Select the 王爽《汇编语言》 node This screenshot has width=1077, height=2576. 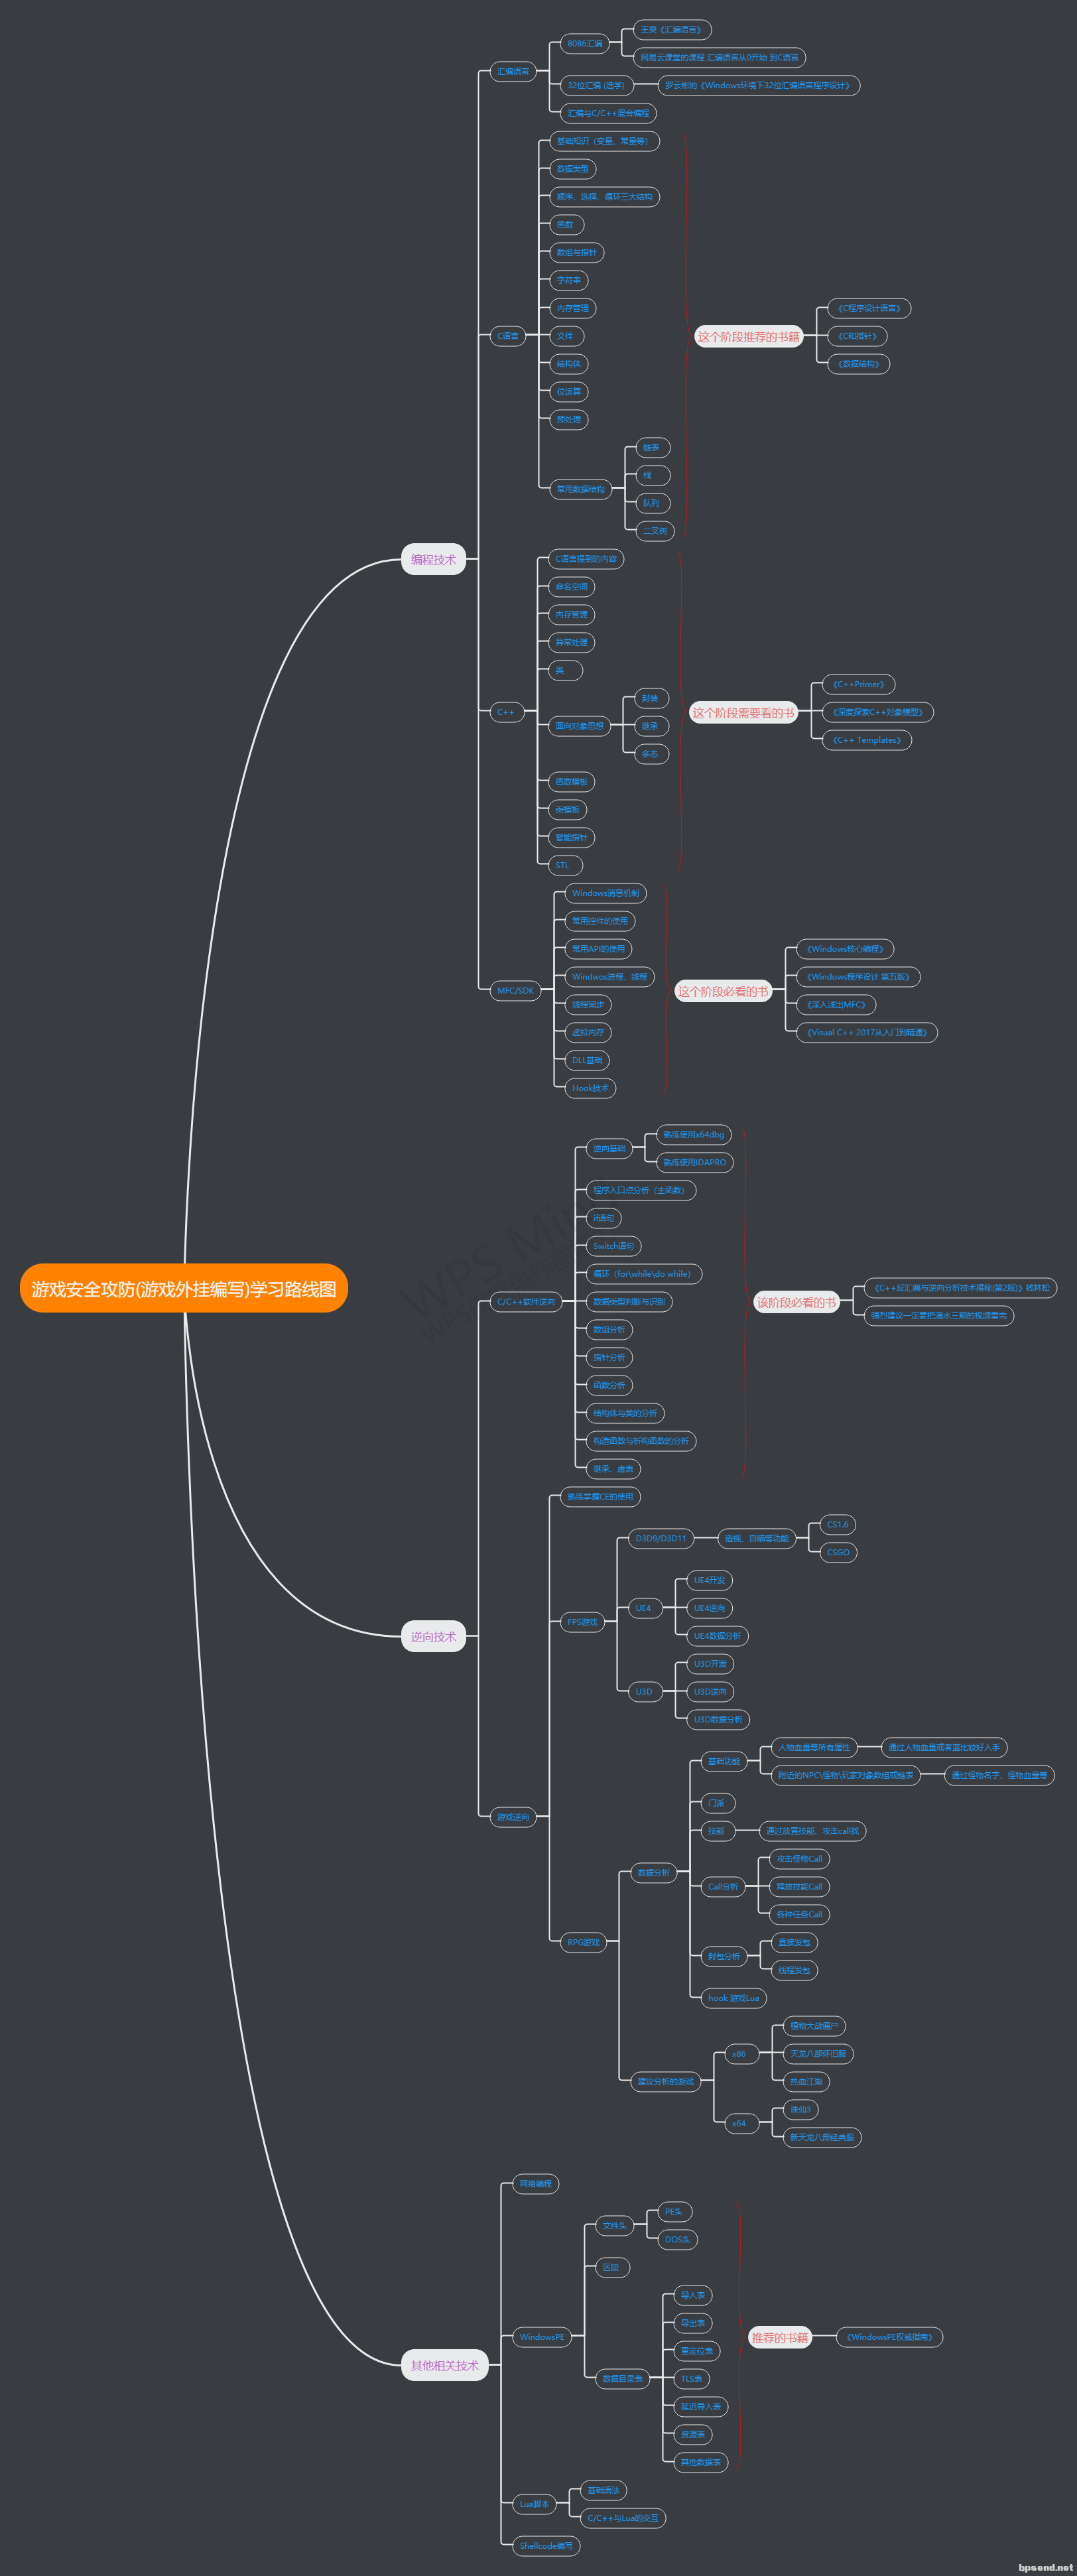(x=673, y=29)
